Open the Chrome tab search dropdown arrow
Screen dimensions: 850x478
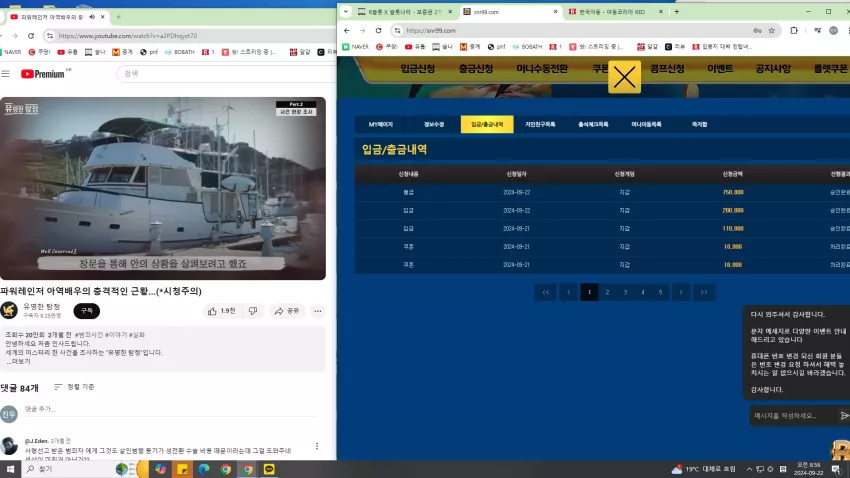pos(346,11)
